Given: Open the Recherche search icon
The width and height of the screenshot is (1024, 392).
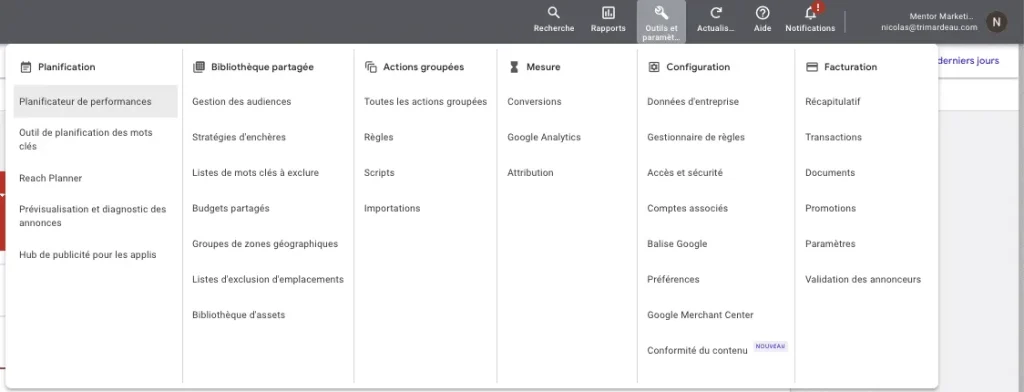Looking at the screenshot, I should tap(554, 13).
